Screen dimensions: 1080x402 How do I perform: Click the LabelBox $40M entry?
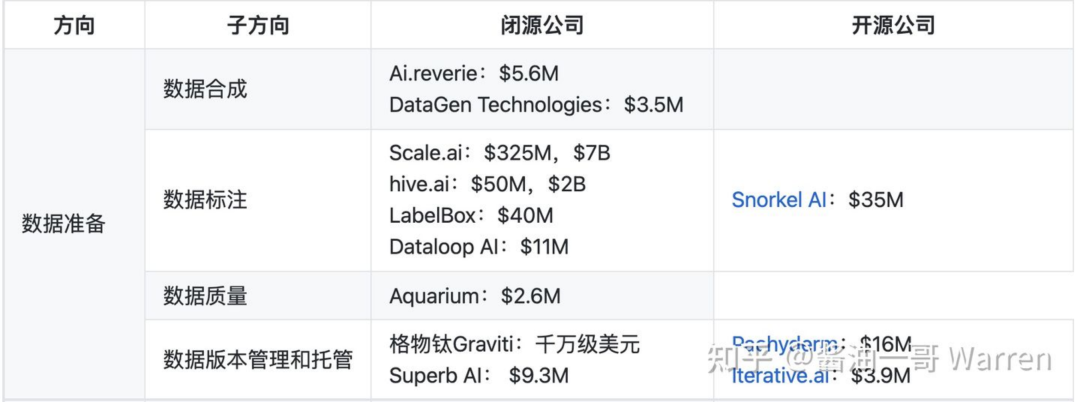[471, 215]
